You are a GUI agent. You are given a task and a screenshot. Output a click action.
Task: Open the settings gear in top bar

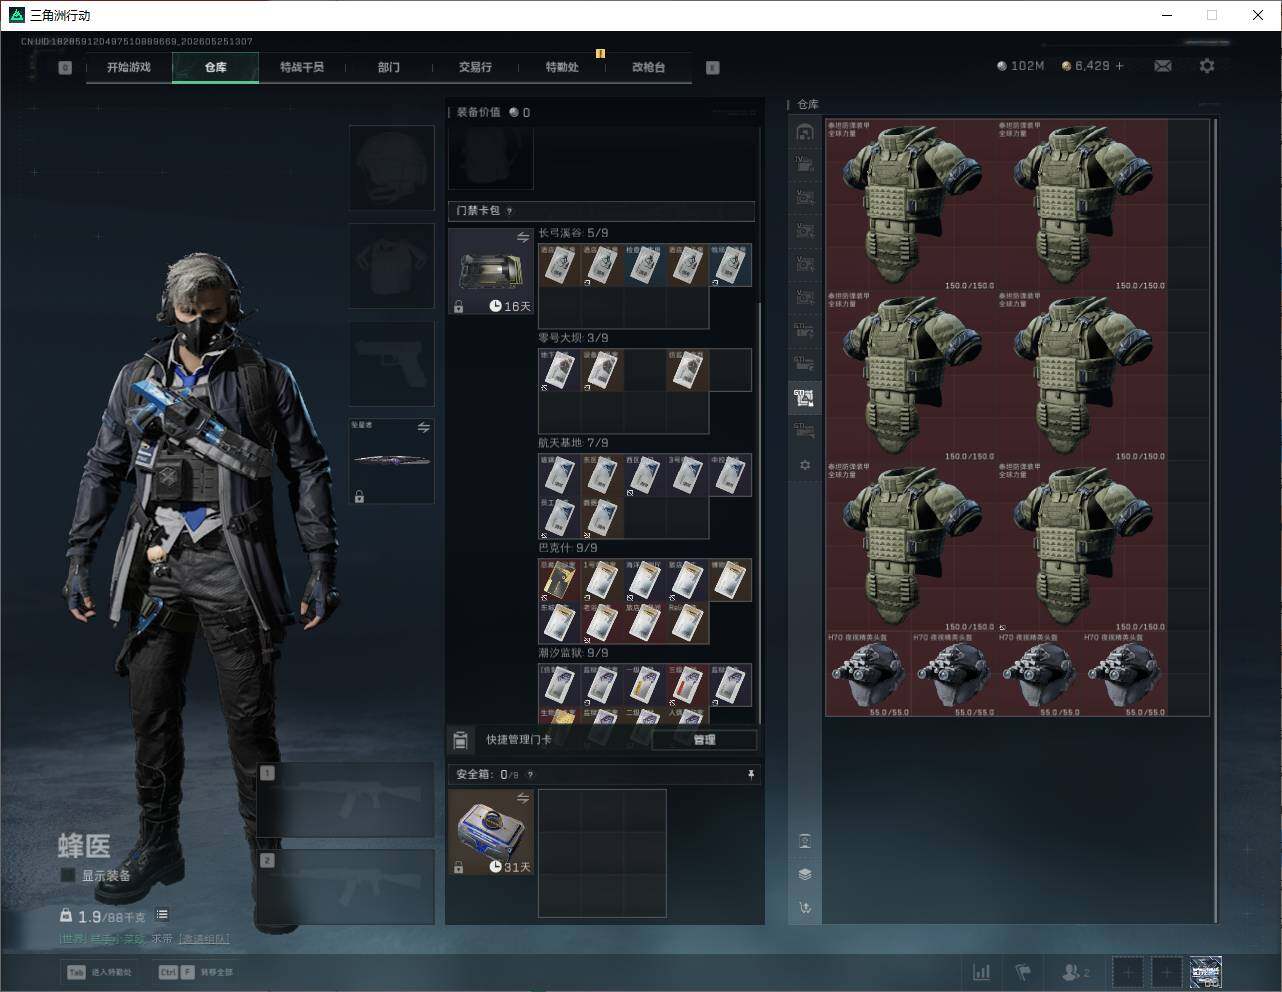point(1207,66)
